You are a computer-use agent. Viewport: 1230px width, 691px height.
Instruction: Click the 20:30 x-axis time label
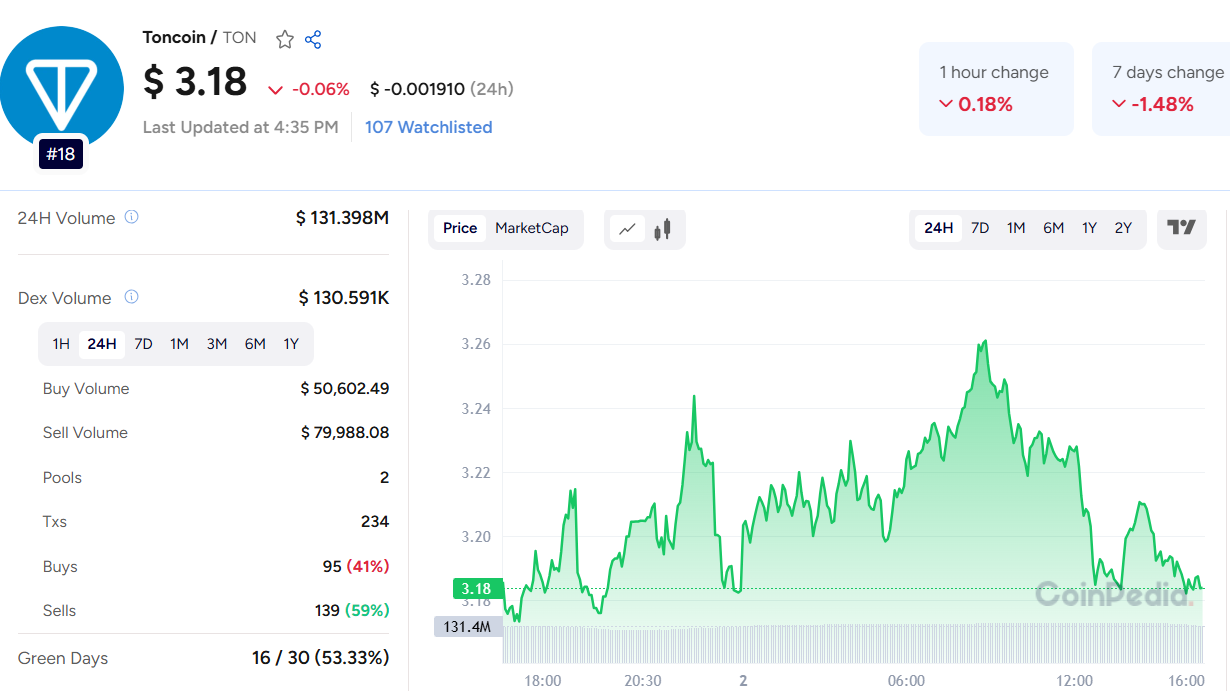[x=643, y=680]
